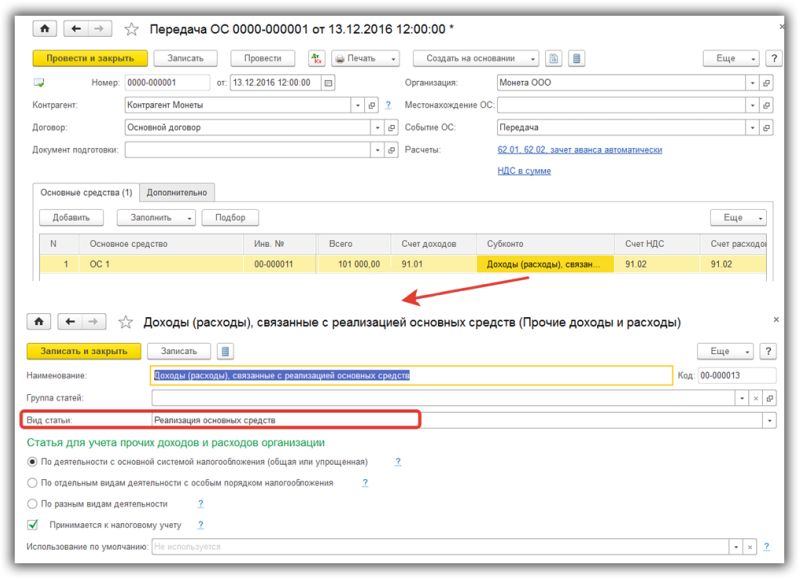Open the Еще menu in the top document toolbar
Viewport: 800px width, 579px height.
tap(731, 58)
